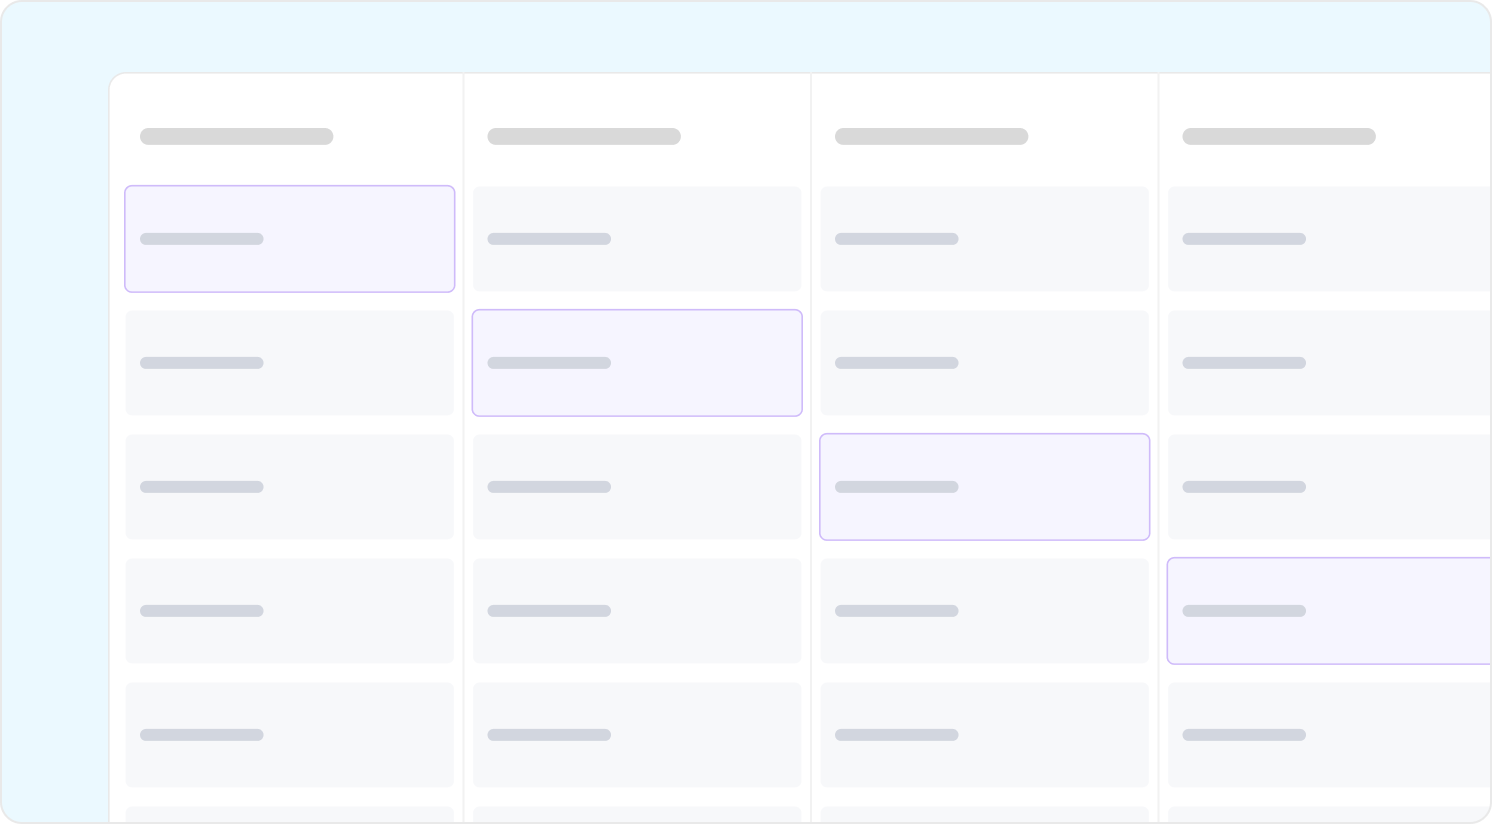Open the fifth card in the first column
Screen dimensions: 1492x824
click(x=290, y=735)
